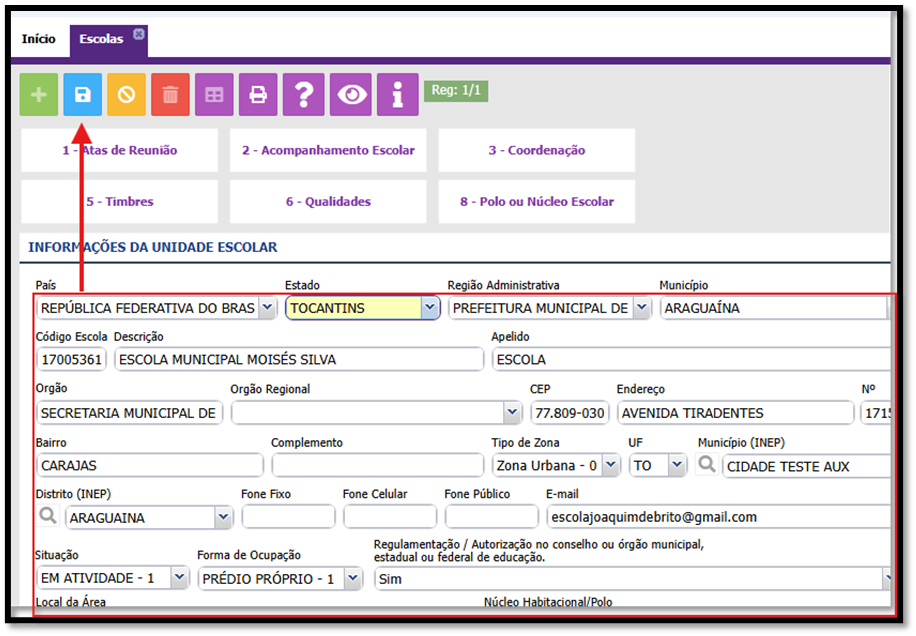Click the purple eye view icon

[352, 95]
